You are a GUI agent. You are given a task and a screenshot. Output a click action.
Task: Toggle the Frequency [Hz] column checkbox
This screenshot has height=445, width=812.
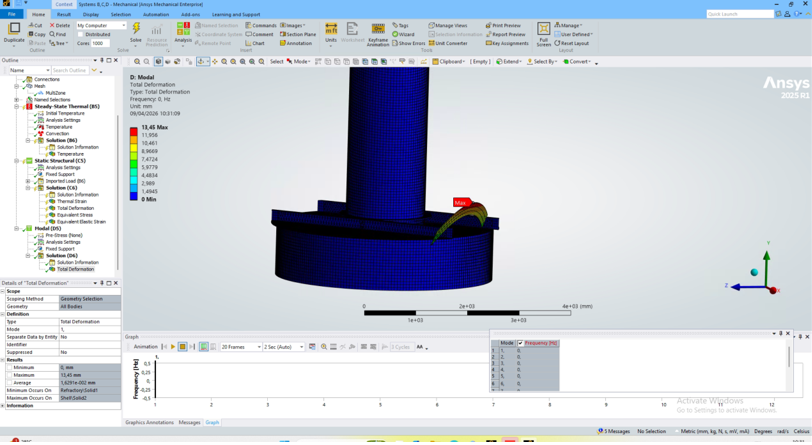pos(520,343)
